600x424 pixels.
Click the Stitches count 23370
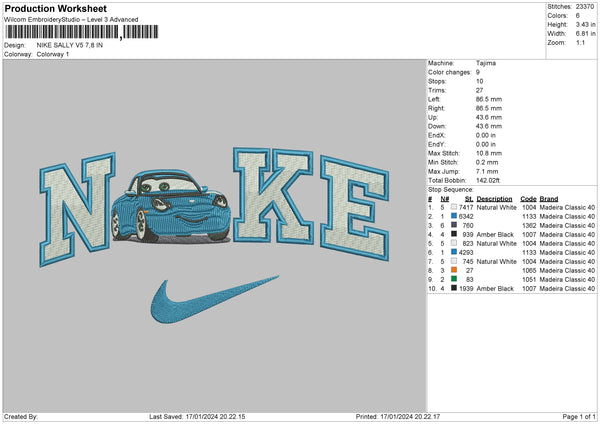[x=584, y=7]
